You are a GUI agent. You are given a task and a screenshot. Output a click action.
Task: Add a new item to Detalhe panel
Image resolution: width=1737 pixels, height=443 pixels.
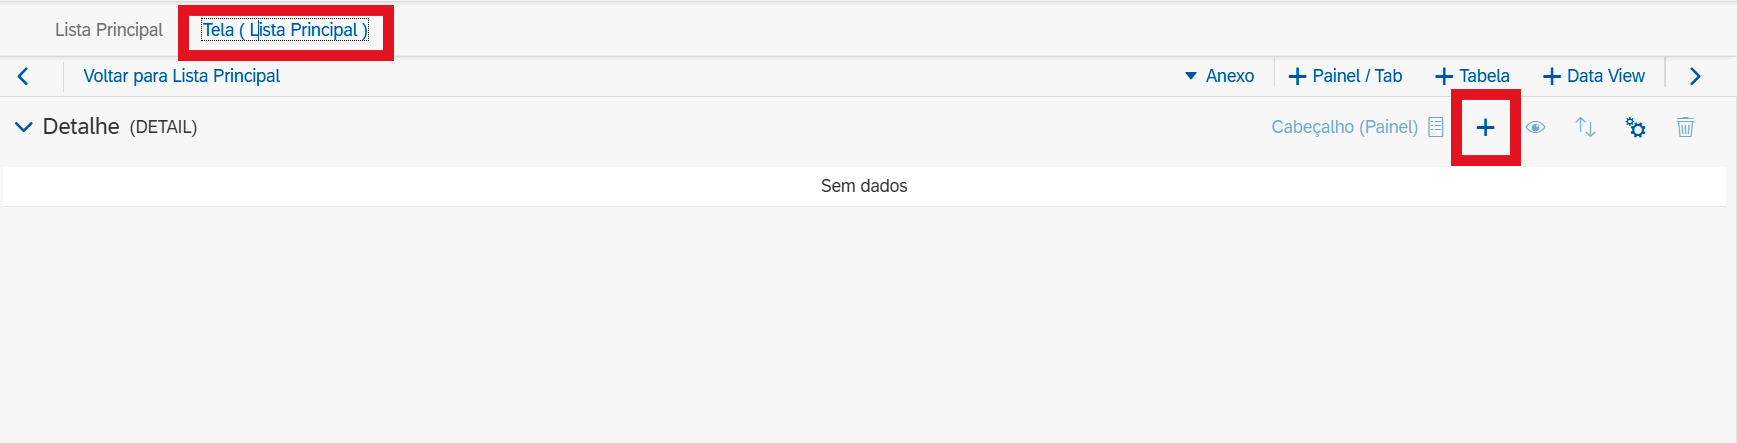tap(1485, 127)
